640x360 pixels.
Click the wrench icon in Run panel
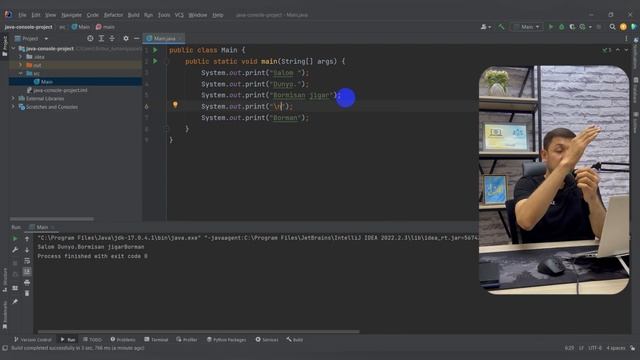15,249
